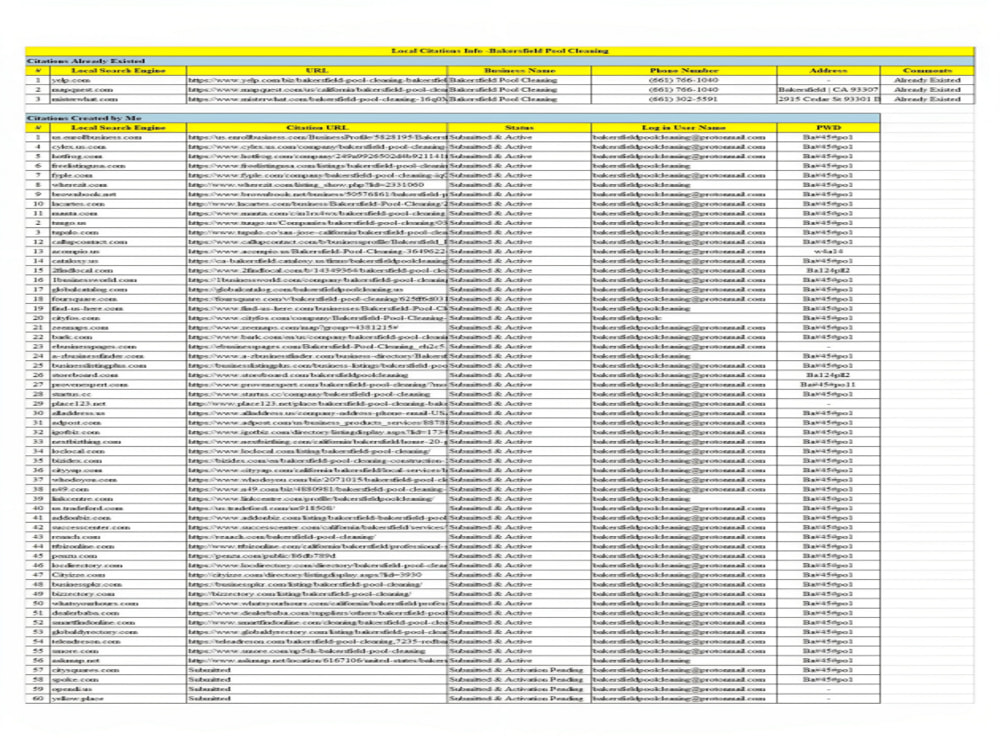This screenshot has width=1000, height=750.
Task: Select the "Submitted & Activation Pending" status for citysquares.com
Action: pyautogui.click(x=519, y=670)
